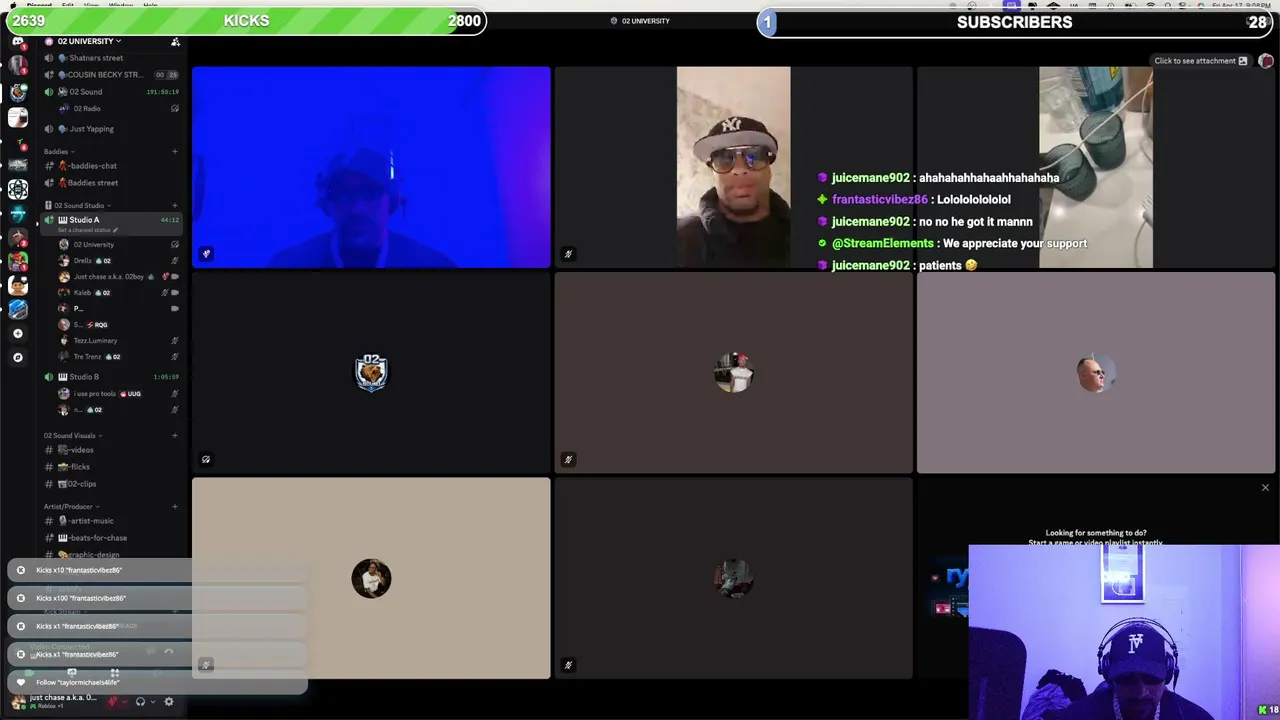Dismiss Kicks x10 notification with X icon

click(x=20, y=570)
